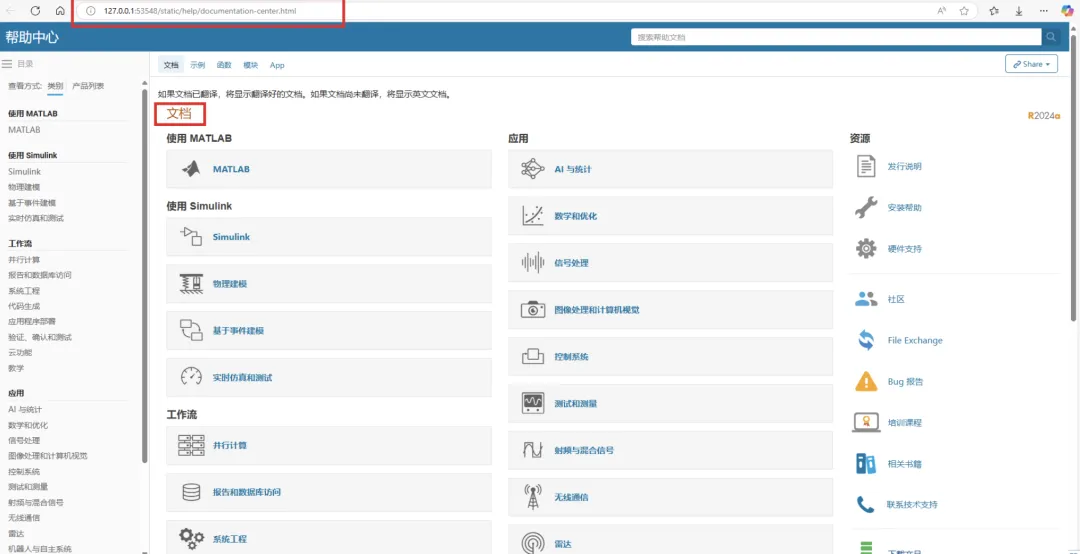Screen dimensions: 1080x554
Task: Reload the page with the refresh button
Action: (x=35, y=11)
